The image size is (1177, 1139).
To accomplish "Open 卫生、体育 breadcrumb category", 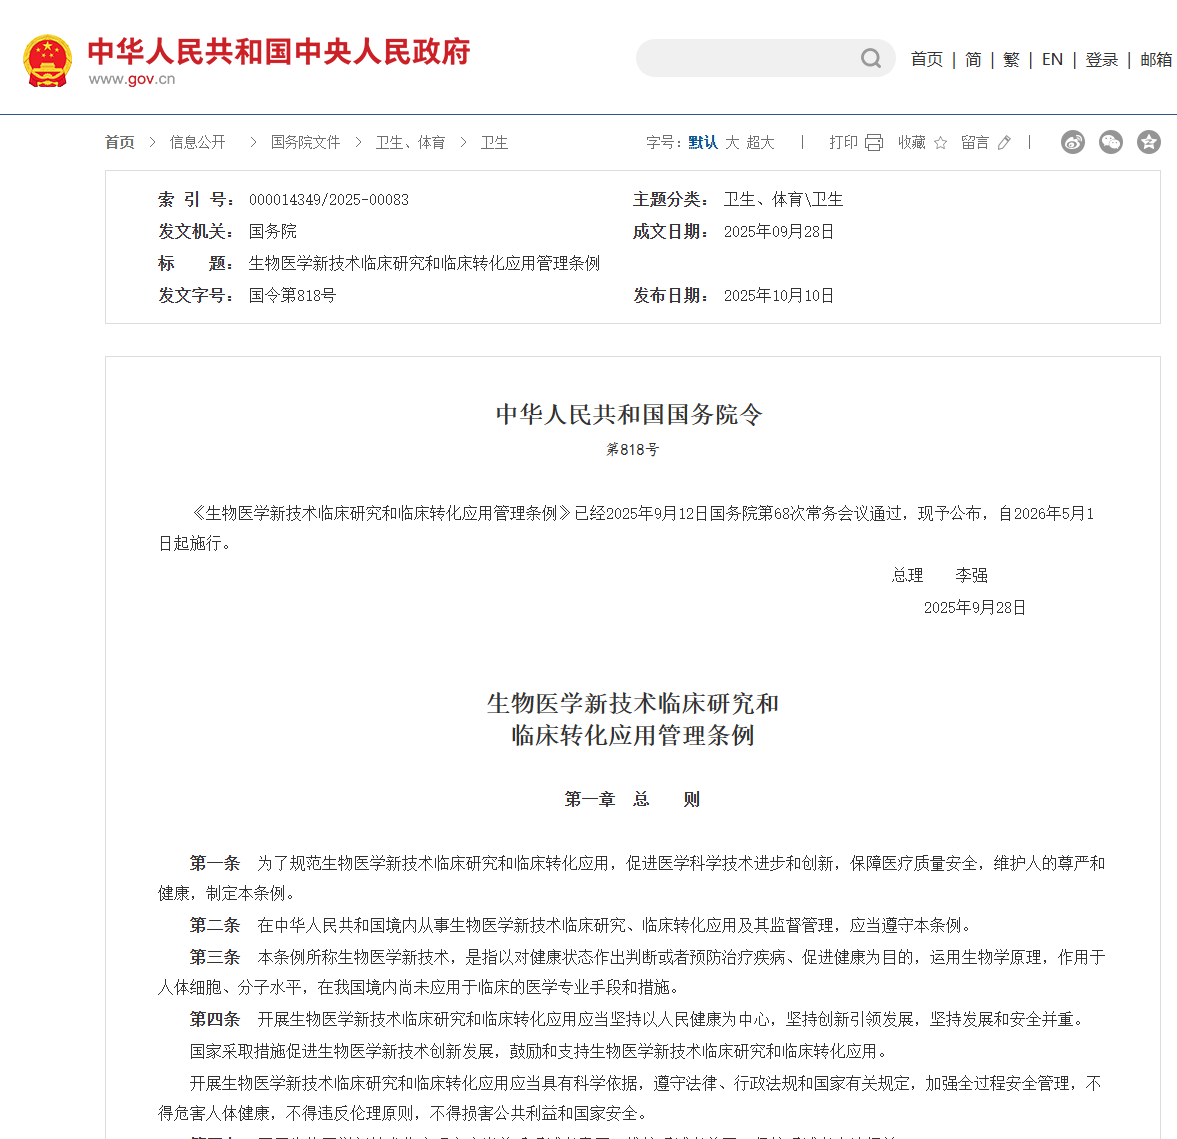I will point(410,143).
